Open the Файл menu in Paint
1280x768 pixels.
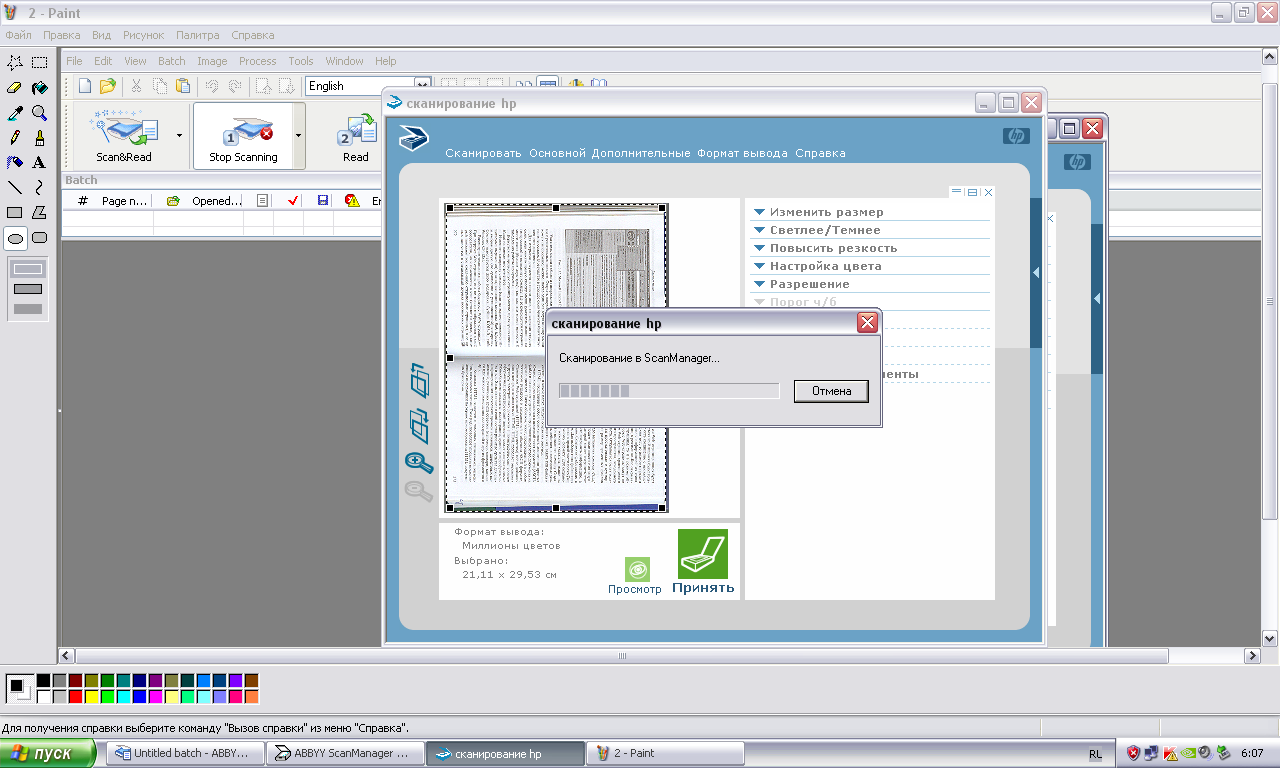[x=18, y=35]
